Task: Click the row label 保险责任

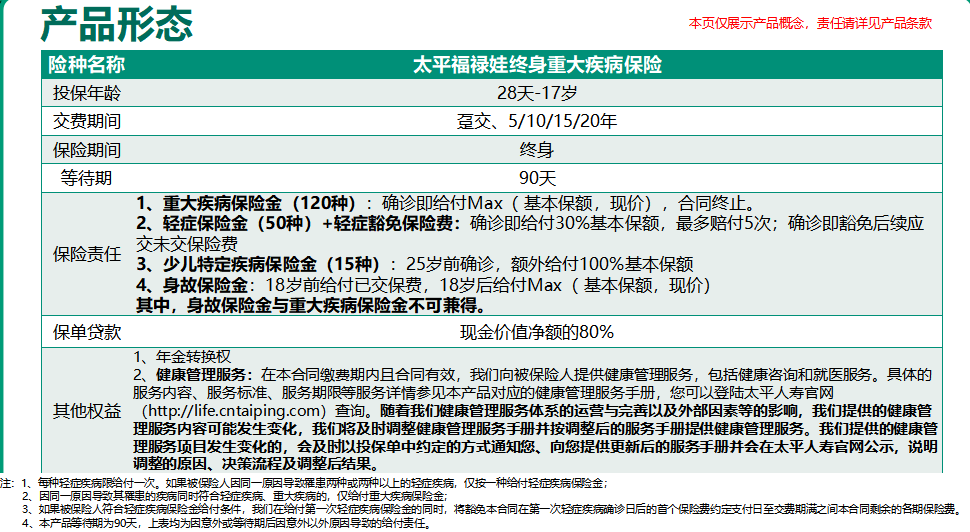Action: [87, 254]
